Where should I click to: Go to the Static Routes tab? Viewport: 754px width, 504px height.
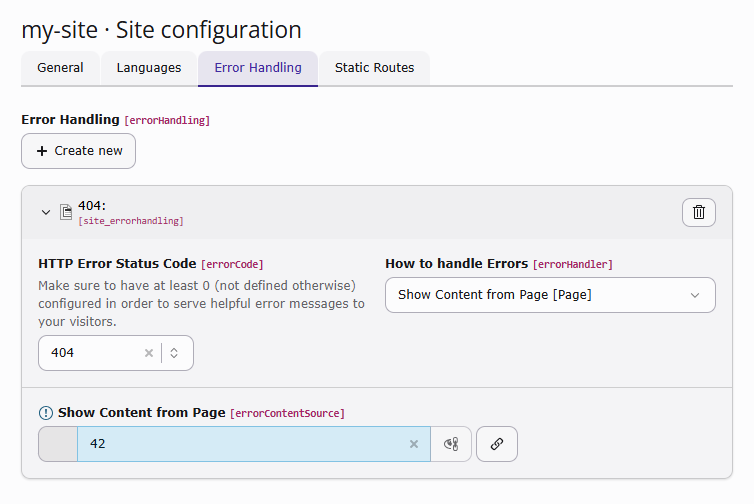click(x=374, y=68)
